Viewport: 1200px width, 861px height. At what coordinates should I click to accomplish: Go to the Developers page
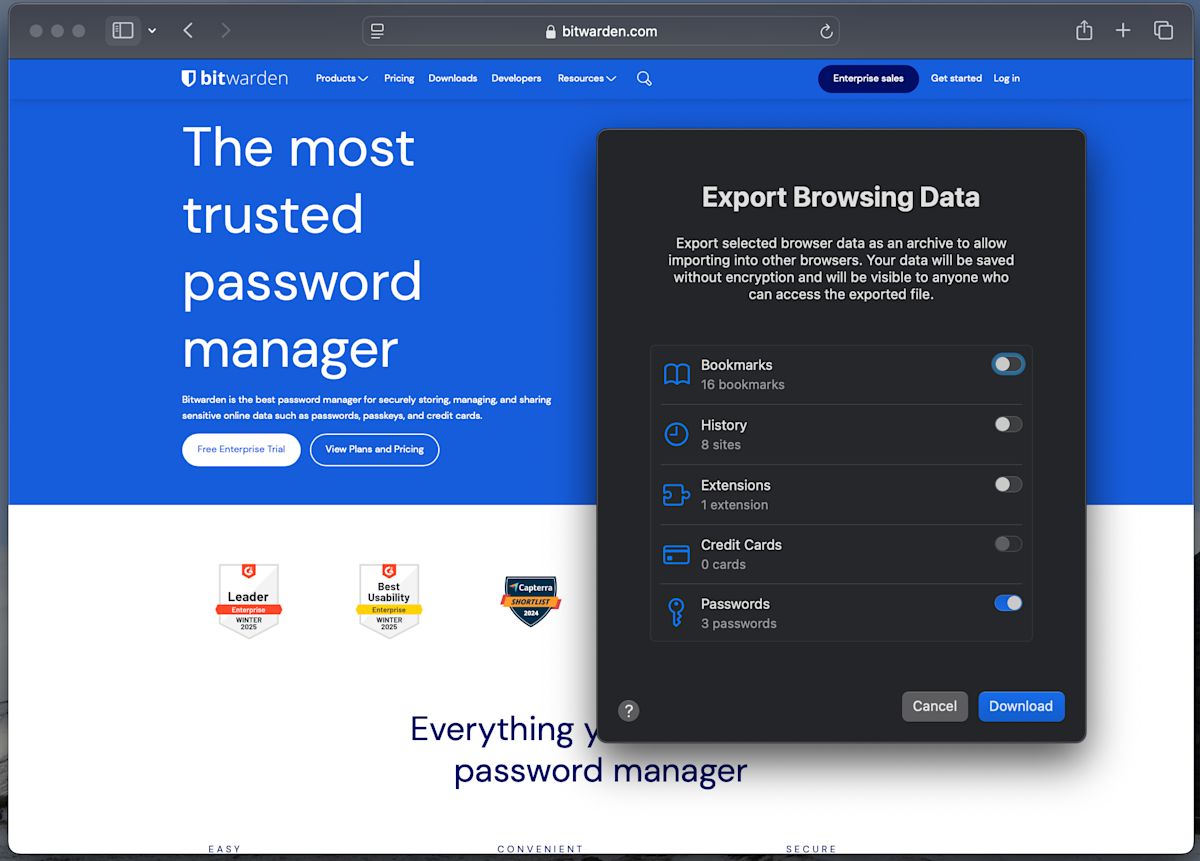coord(516,78)
